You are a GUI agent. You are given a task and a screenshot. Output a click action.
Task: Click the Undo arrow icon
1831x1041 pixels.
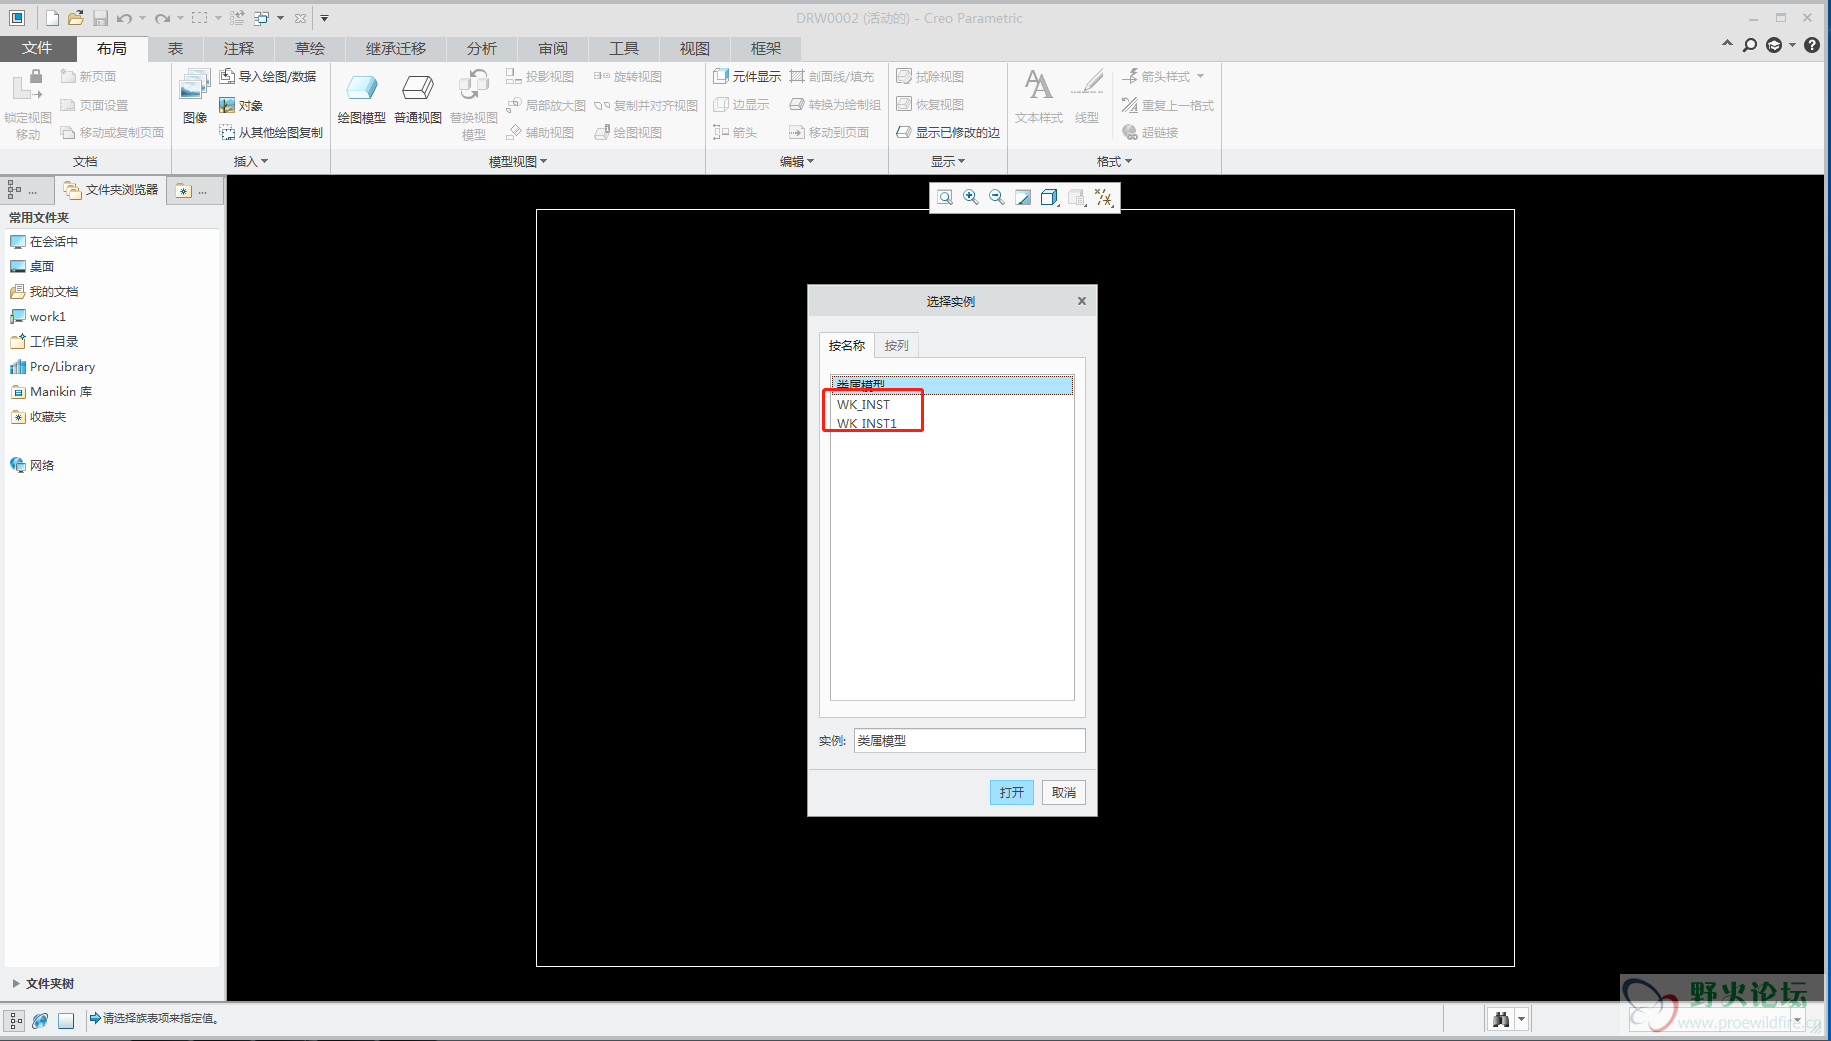[x=124, y=18]
